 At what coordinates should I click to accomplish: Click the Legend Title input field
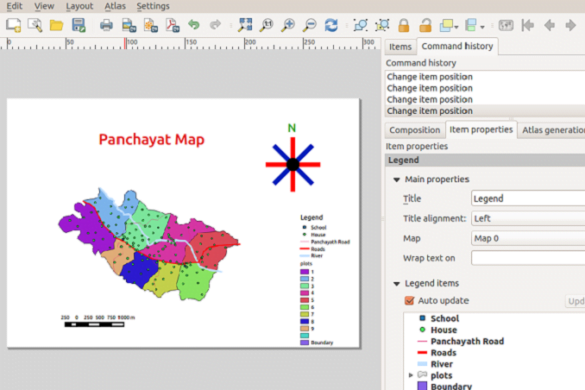(528, 199)
